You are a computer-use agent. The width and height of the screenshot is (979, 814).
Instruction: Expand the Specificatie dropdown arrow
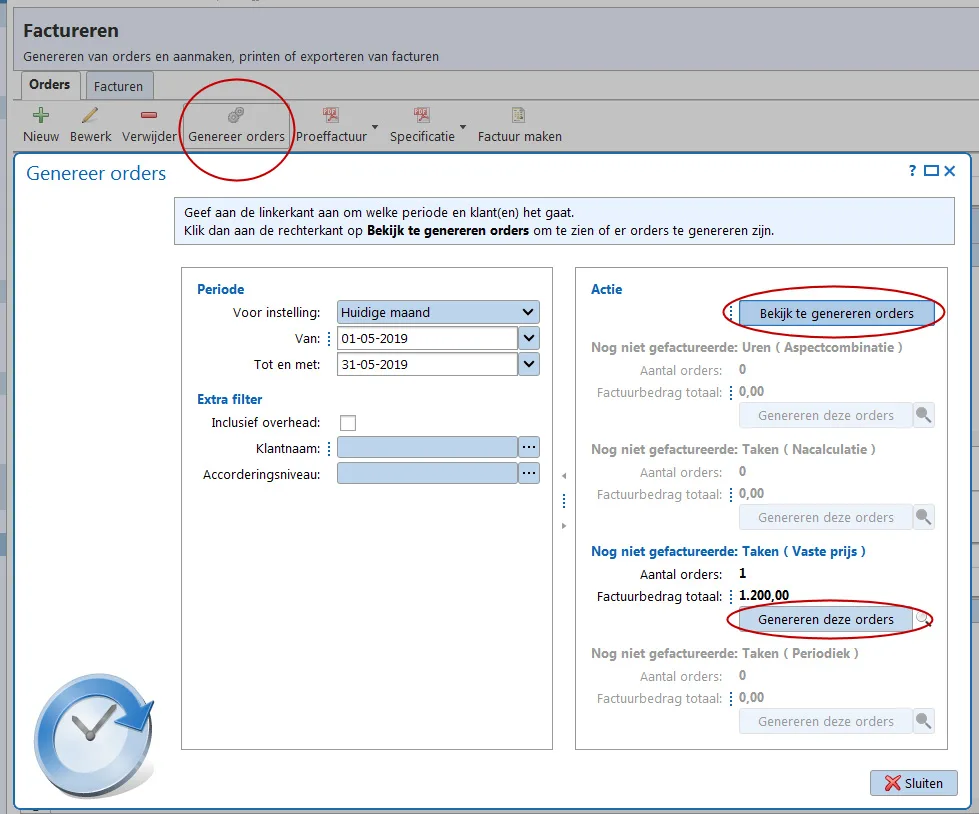[x=463, y=127]
